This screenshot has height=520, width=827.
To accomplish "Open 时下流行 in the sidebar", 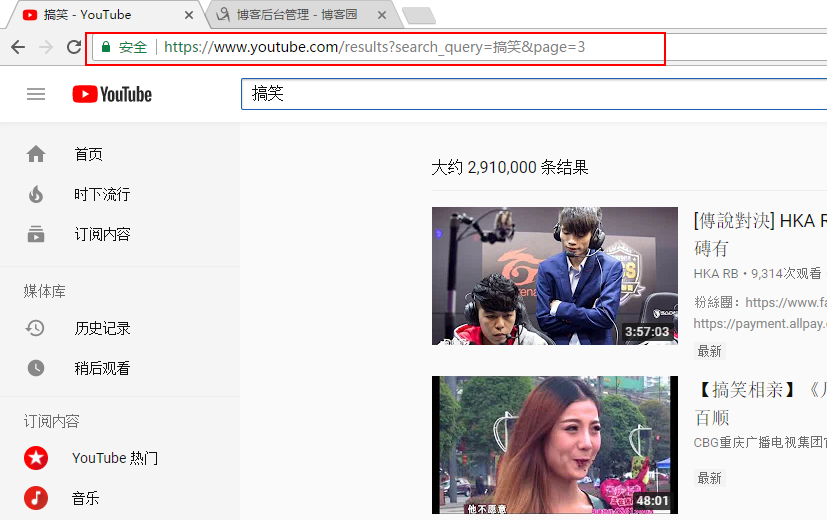I will click(102, 194).
